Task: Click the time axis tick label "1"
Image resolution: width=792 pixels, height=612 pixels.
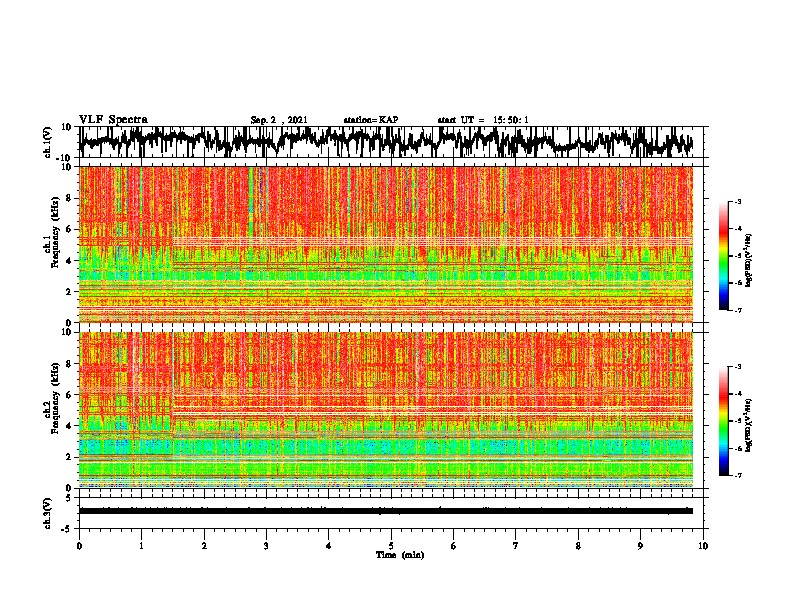Action: tap(141, 546)
